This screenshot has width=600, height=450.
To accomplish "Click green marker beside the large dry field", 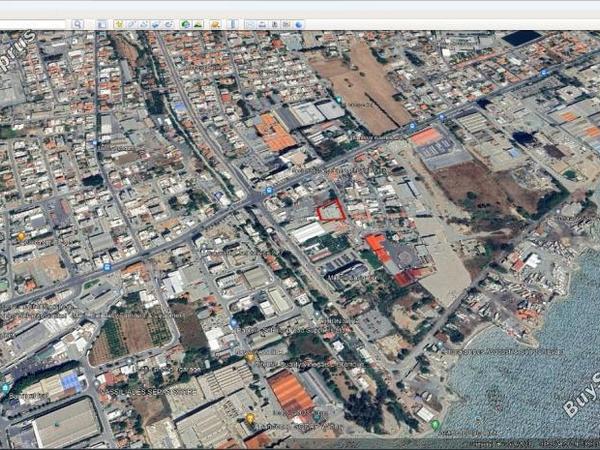I will point(339,100).
